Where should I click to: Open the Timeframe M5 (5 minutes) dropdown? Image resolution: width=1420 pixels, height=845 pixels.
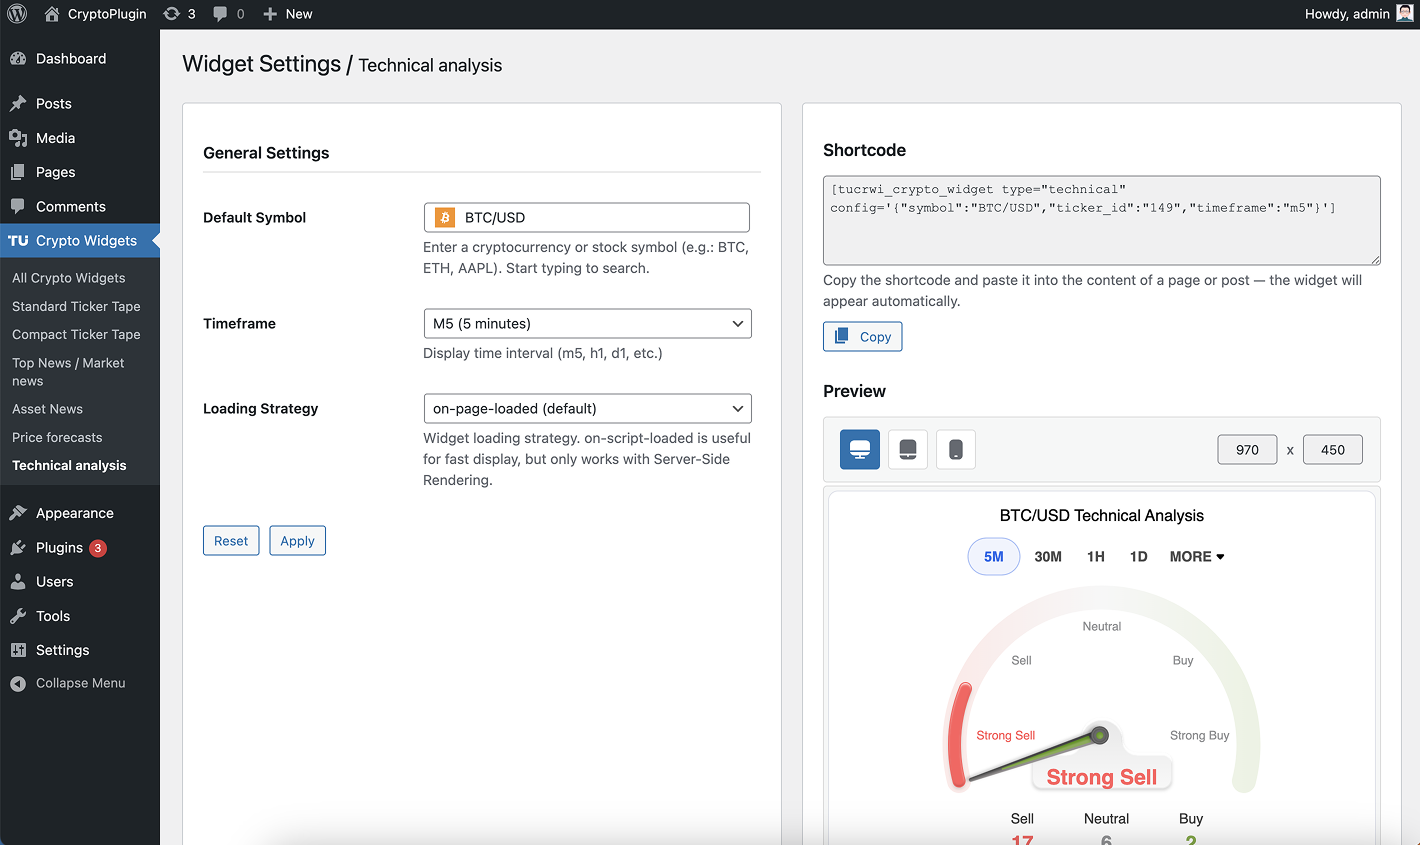click(x=587, y=324)
